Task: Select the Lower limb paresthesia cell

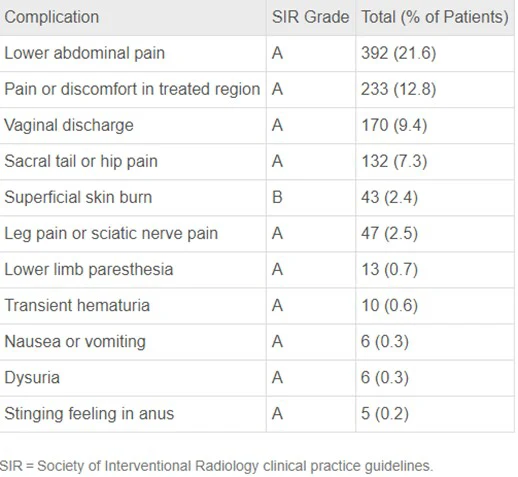Action: 89,269
